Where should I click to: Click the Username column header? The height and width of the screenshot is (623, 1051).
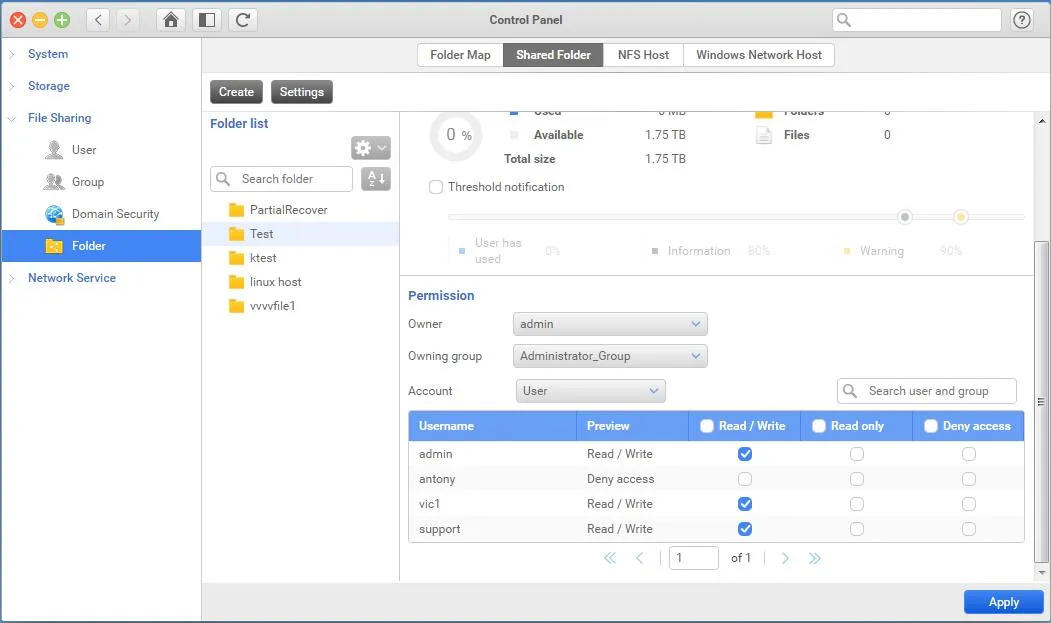click(492, 426)
